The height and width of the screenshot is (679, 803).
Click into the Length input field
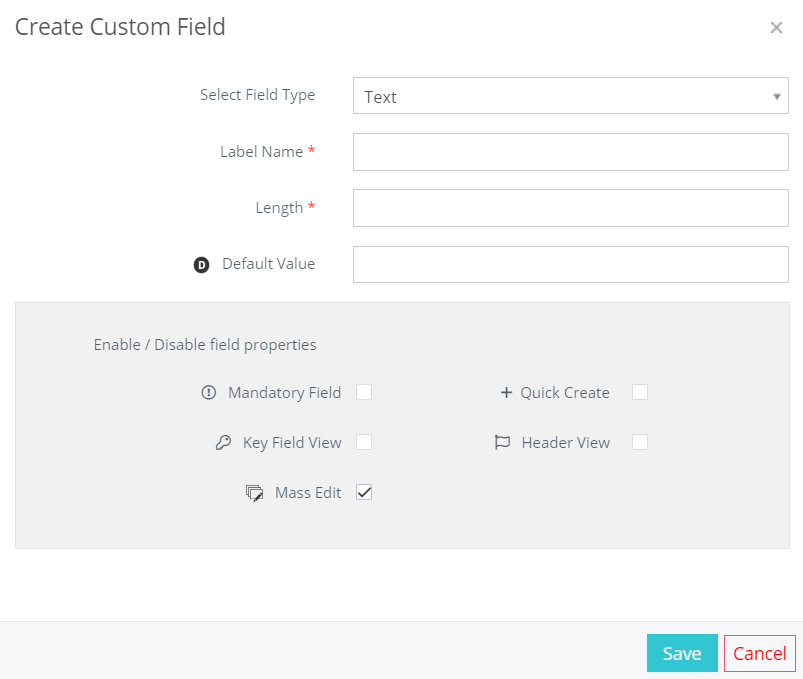point(570,208)
